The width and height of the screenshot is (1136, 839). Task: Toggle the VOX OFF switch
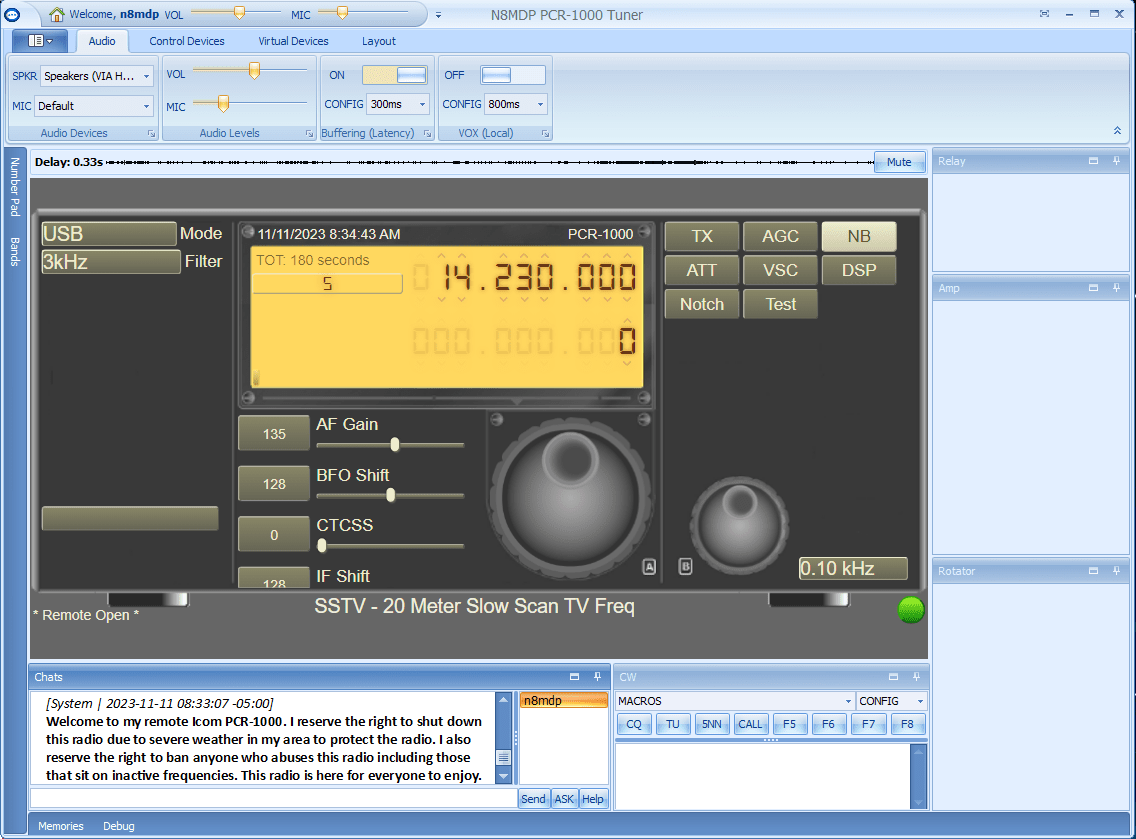512,75
